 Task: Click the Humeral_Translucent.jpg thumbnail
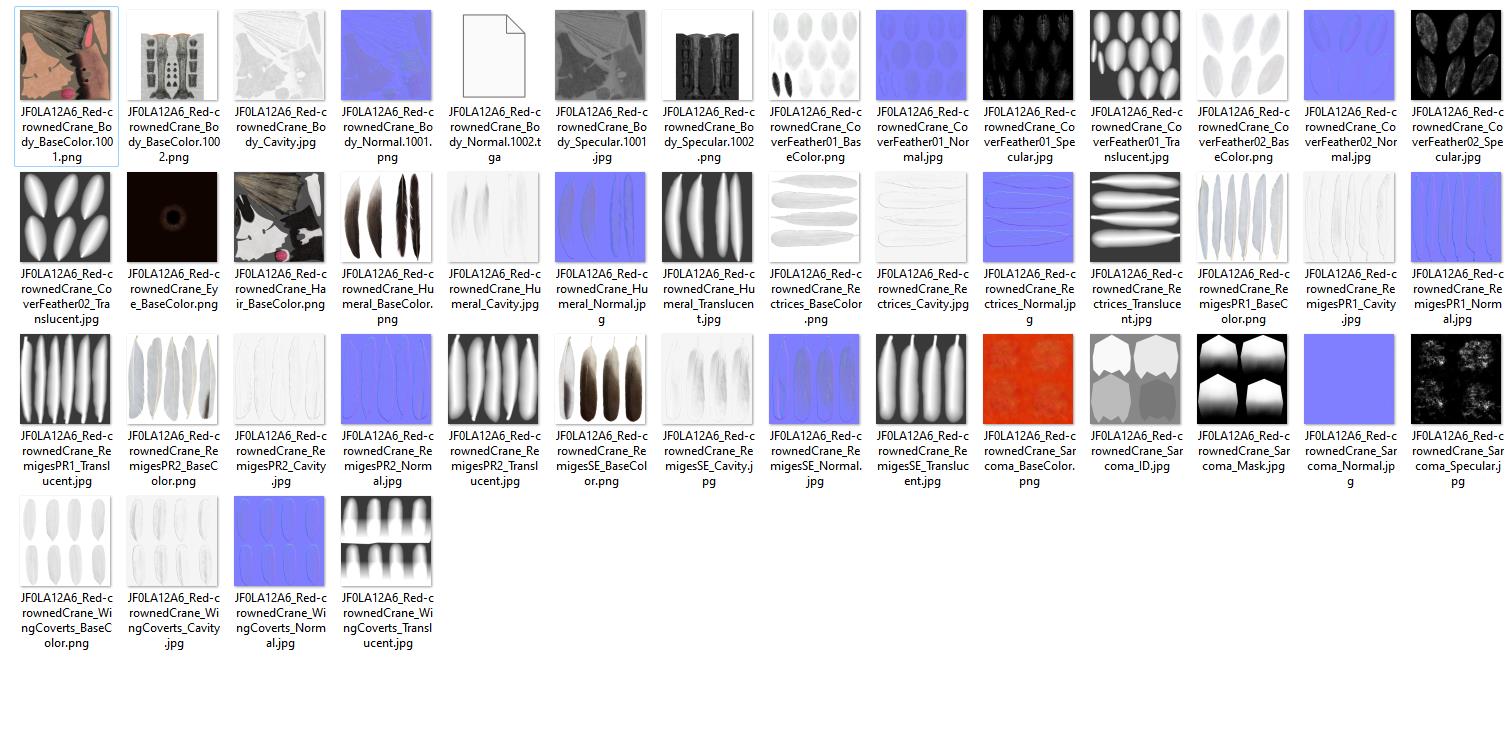708,217
